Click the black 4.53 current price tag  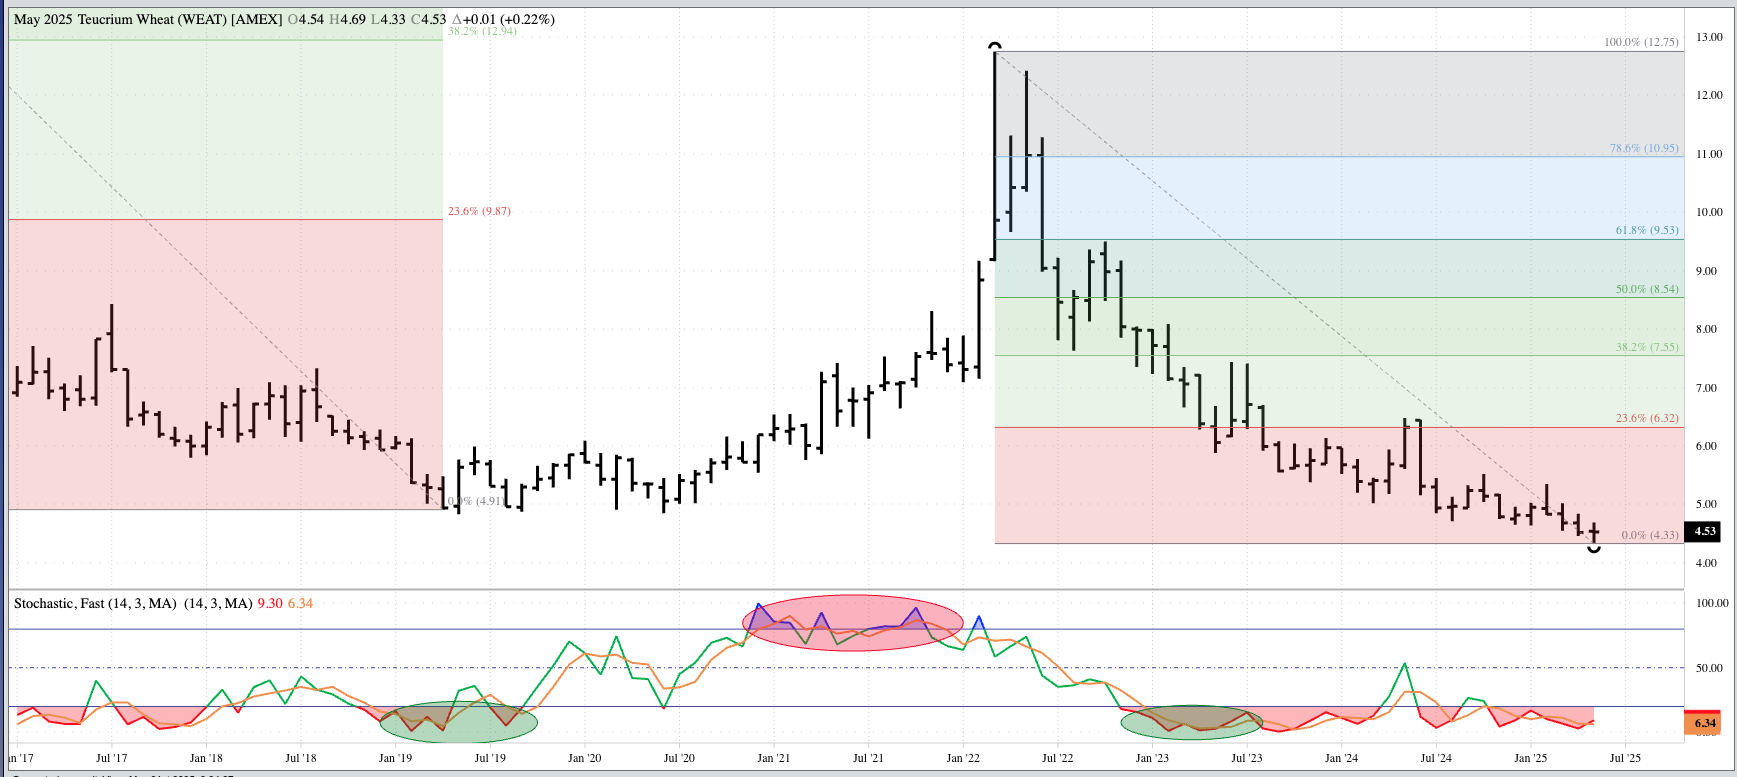click(x=1704, y=531)
